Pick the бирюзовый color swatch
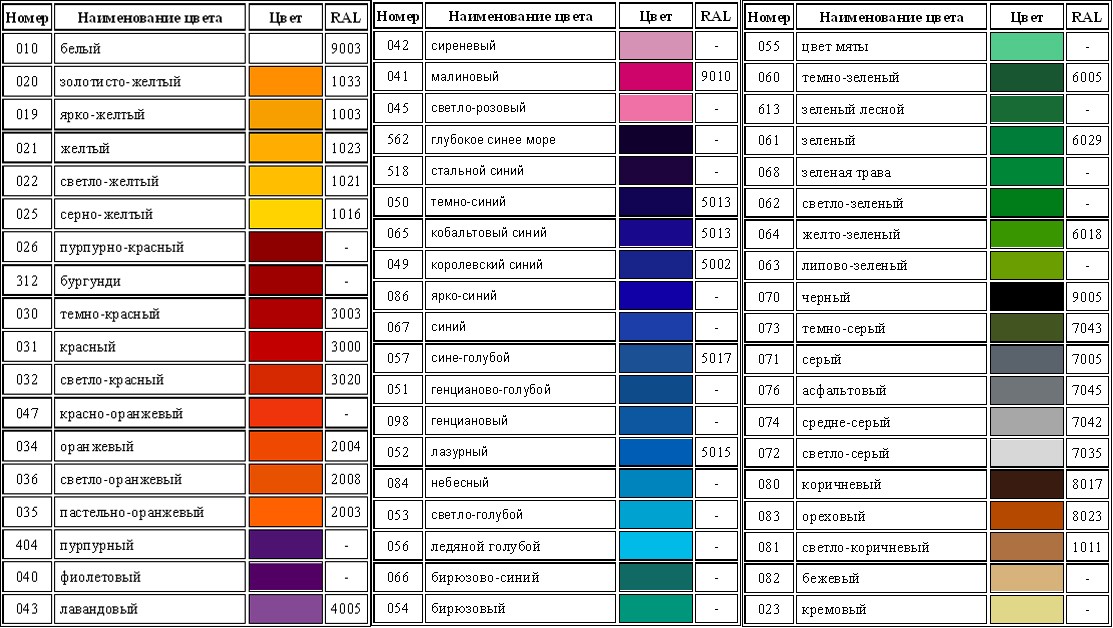The height and width of the screenshot is (628, 1113). (656, 608)
